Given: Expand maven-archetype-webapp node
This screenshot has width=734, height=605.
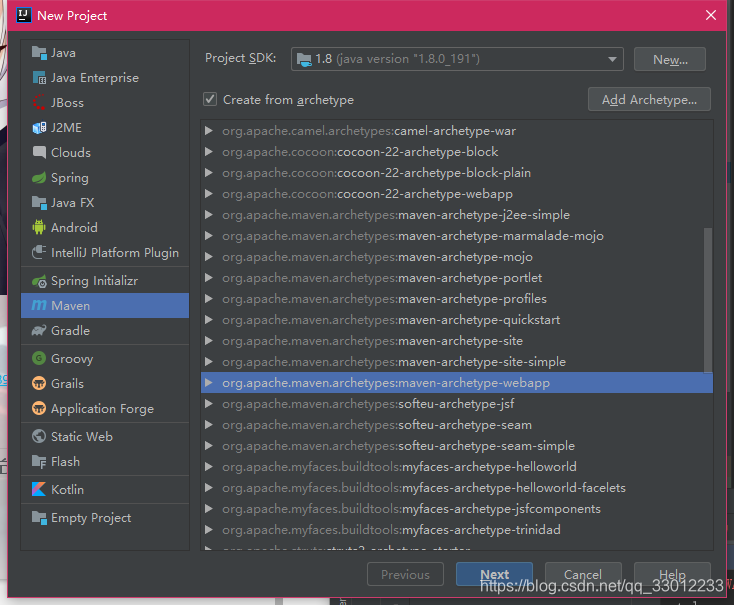Looking at the screenshot, I should pos(209,383).
